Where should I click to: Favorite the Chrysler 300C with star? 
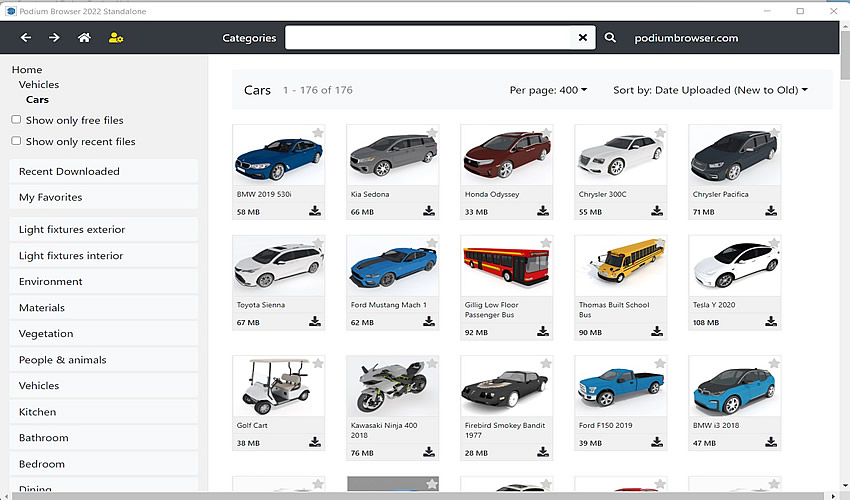[x=660, y=132]
